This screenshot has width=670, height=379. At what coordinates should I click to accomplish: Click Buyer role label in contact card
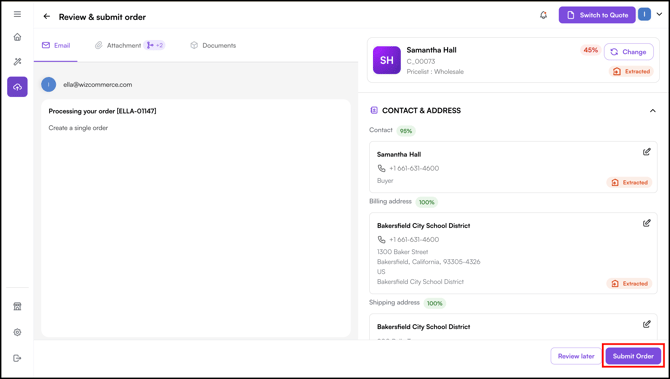[x=385, y=181]
